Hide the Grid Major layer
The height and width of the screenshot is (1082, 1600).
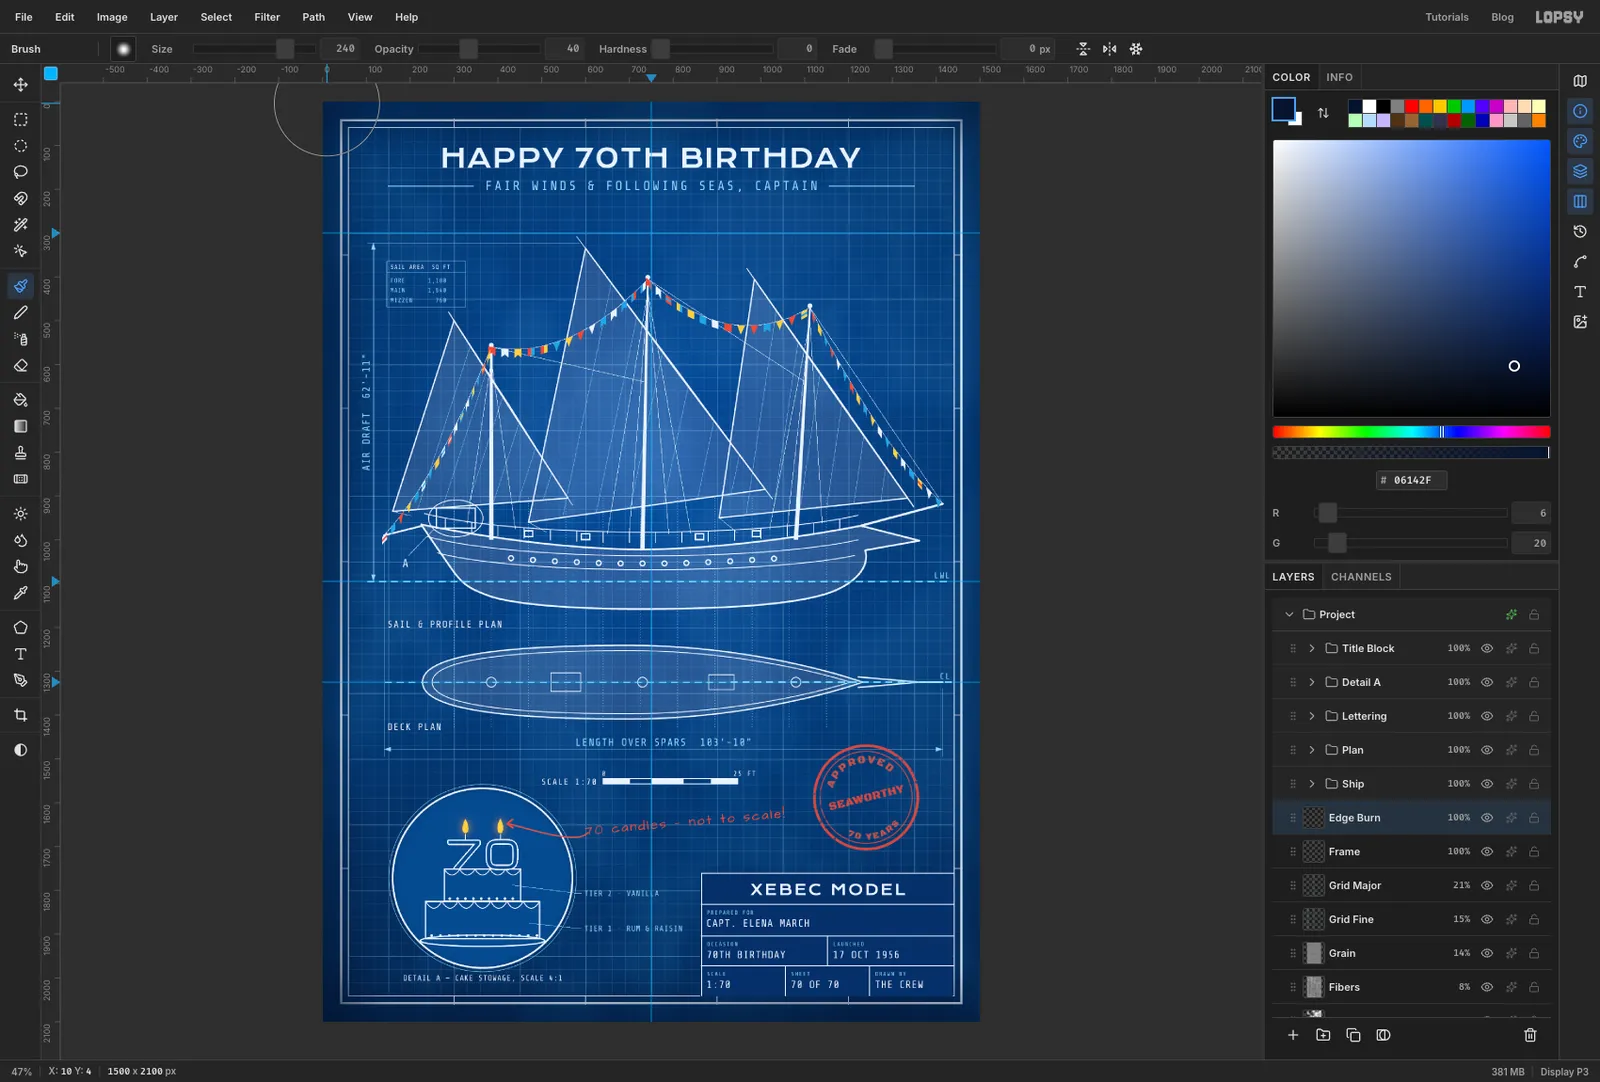pyautogui.click(x=1487, y=885)
